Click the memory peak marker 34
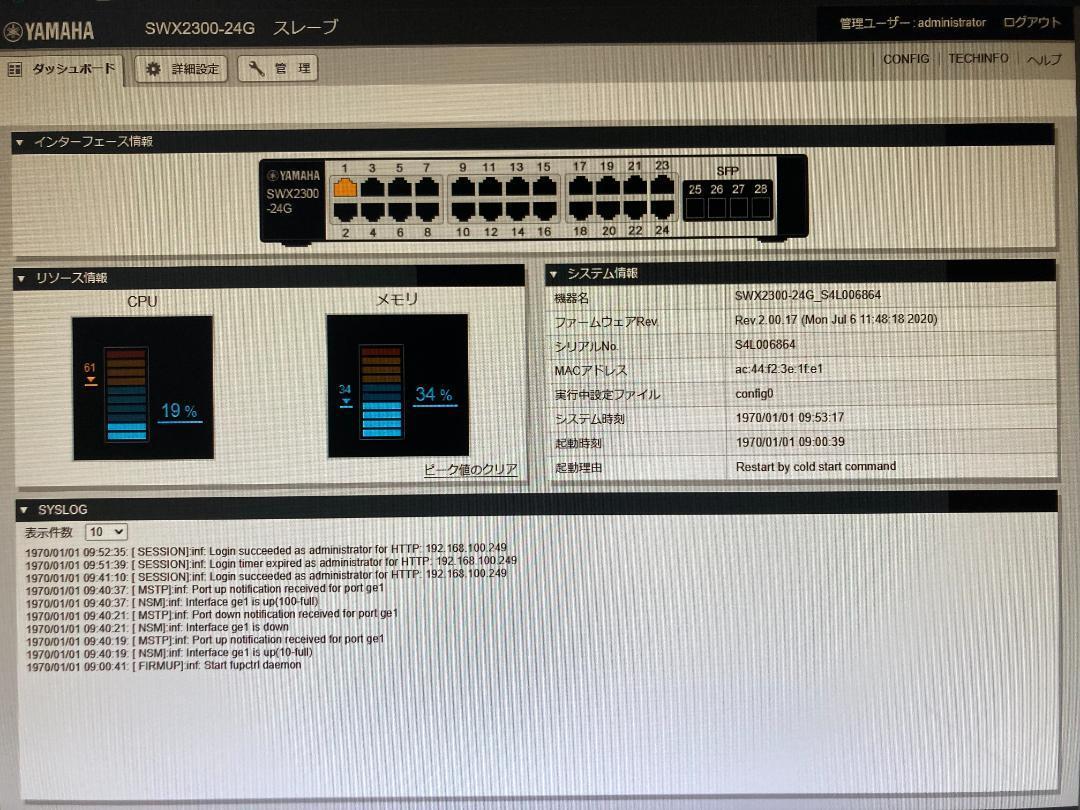 point(346,395)
